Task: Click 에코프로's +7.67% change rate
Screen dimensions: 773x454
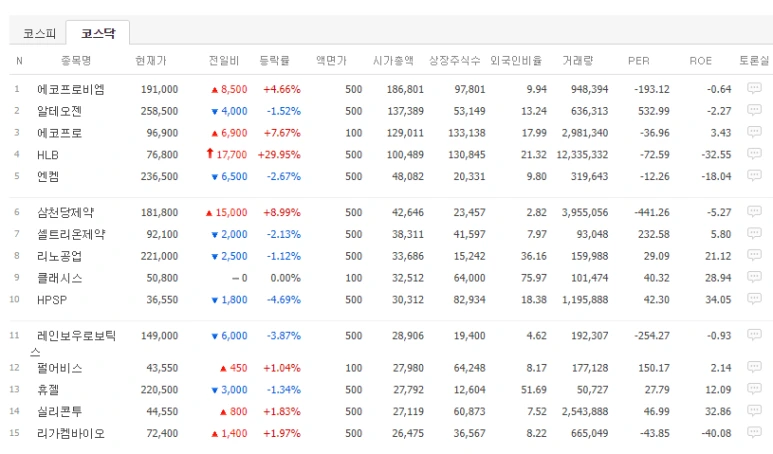Action: coord(281,133)
